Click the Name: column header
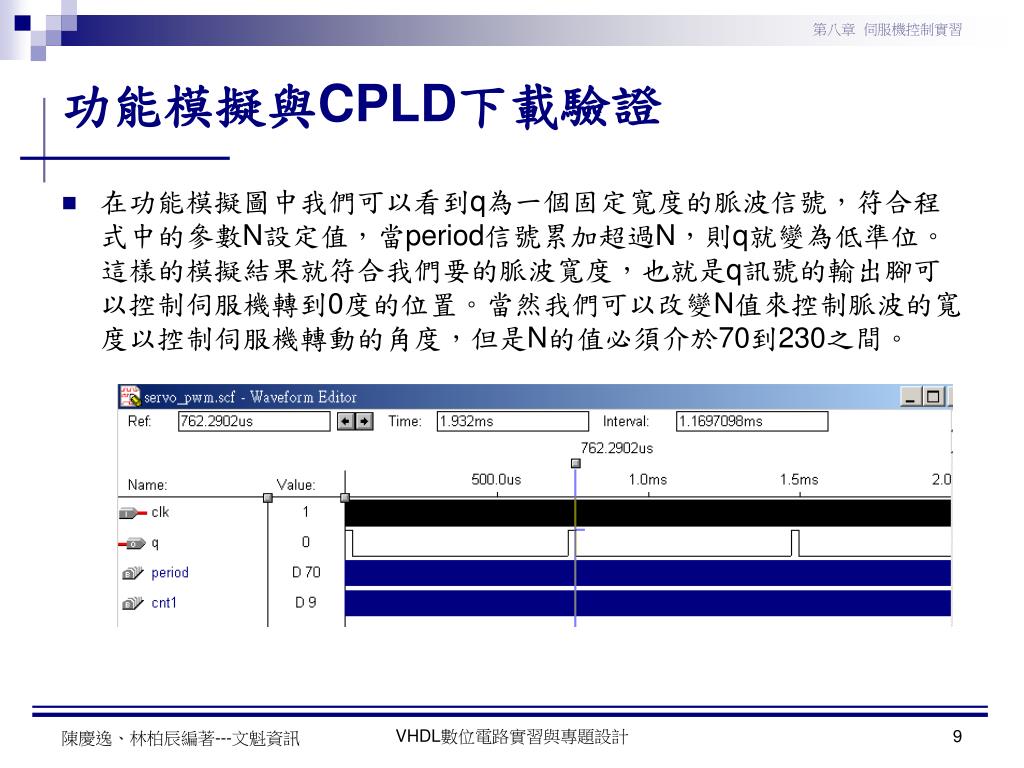 148,485
